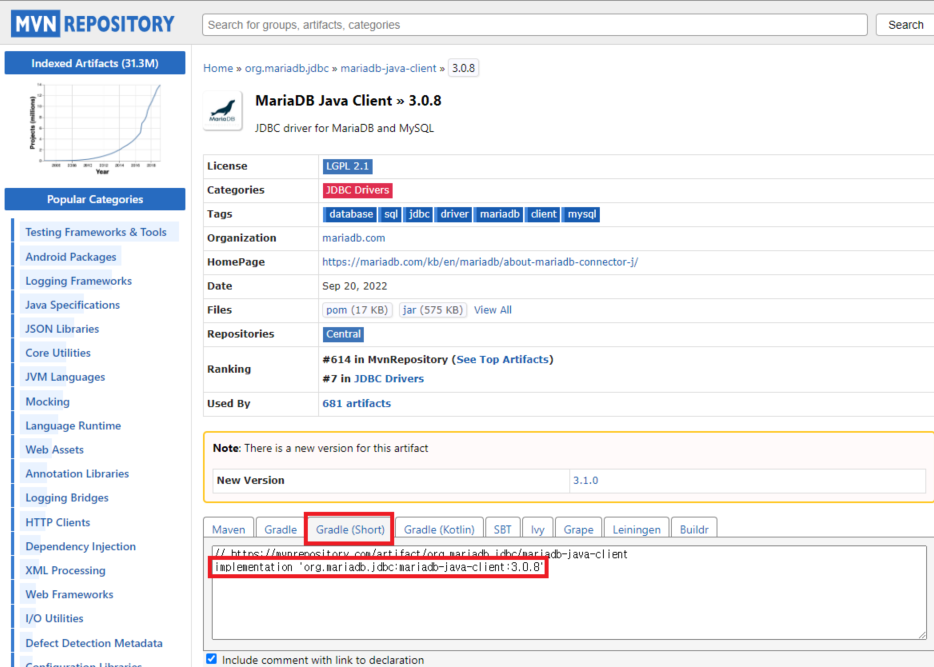Click the sql tag
934x667 pixels.
(391, 214)
